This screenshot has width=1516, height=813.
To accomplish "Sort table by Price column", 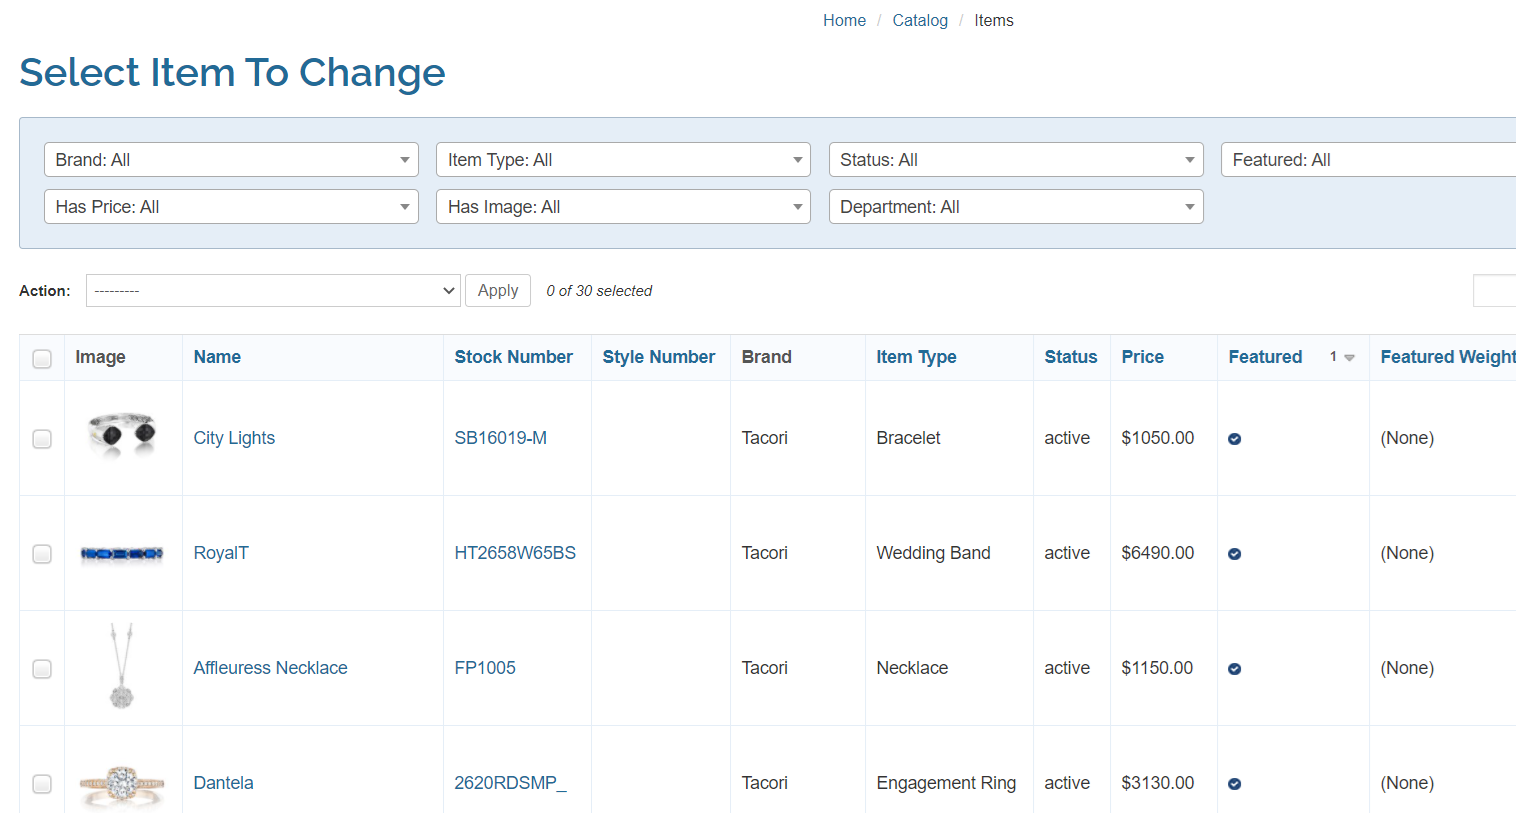I will coord(1142,357).
